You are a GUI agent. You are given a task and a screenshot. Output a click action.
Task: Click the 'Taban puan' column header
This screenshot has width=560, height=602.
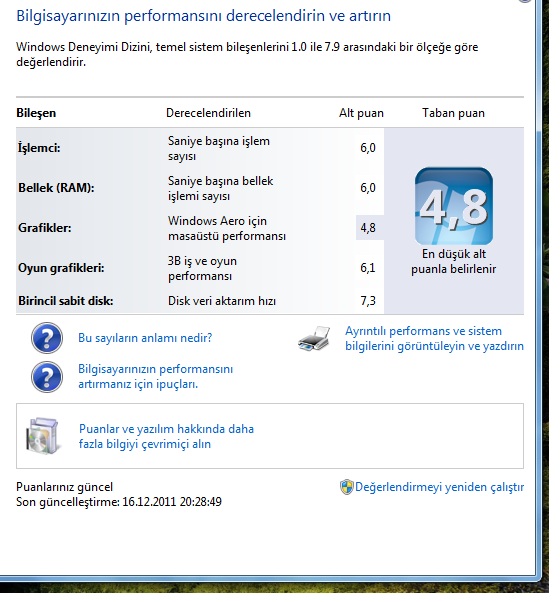[x=453, y=113]
